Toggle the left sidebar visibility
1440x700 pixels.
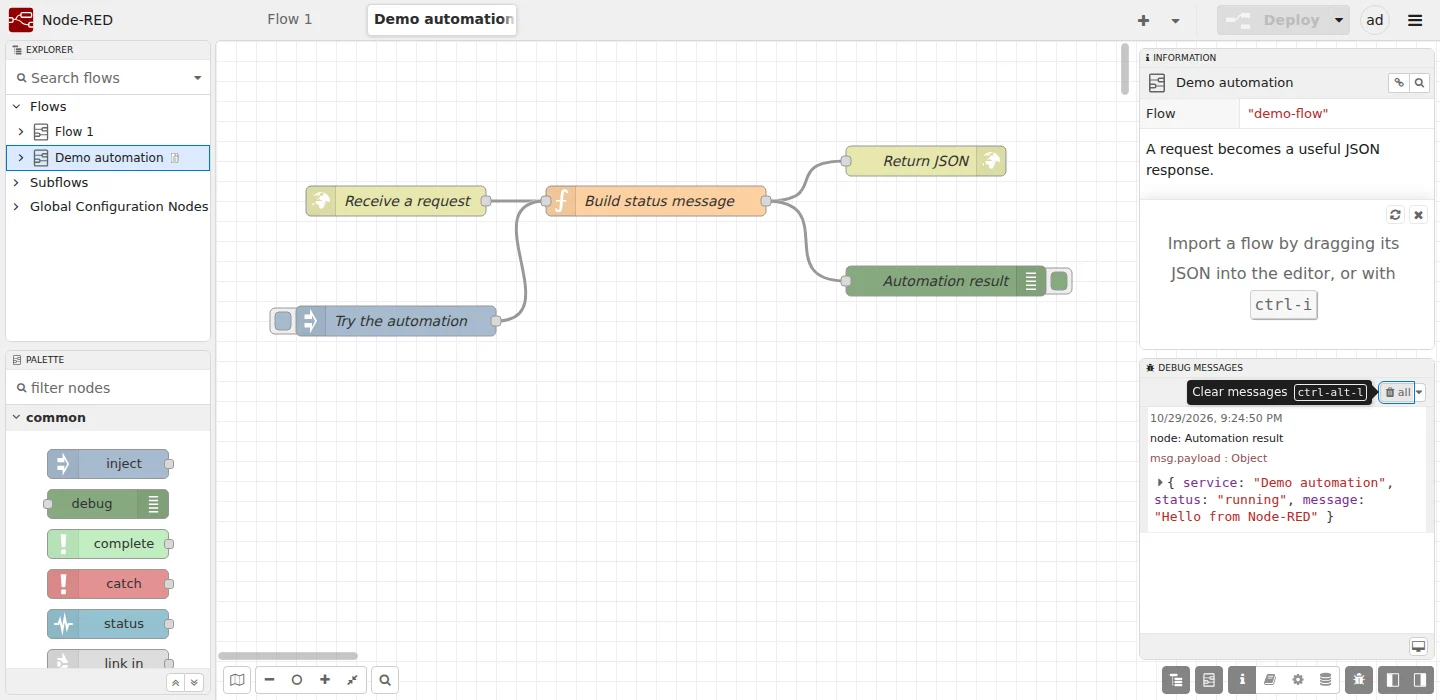(x=1392, y=680)
